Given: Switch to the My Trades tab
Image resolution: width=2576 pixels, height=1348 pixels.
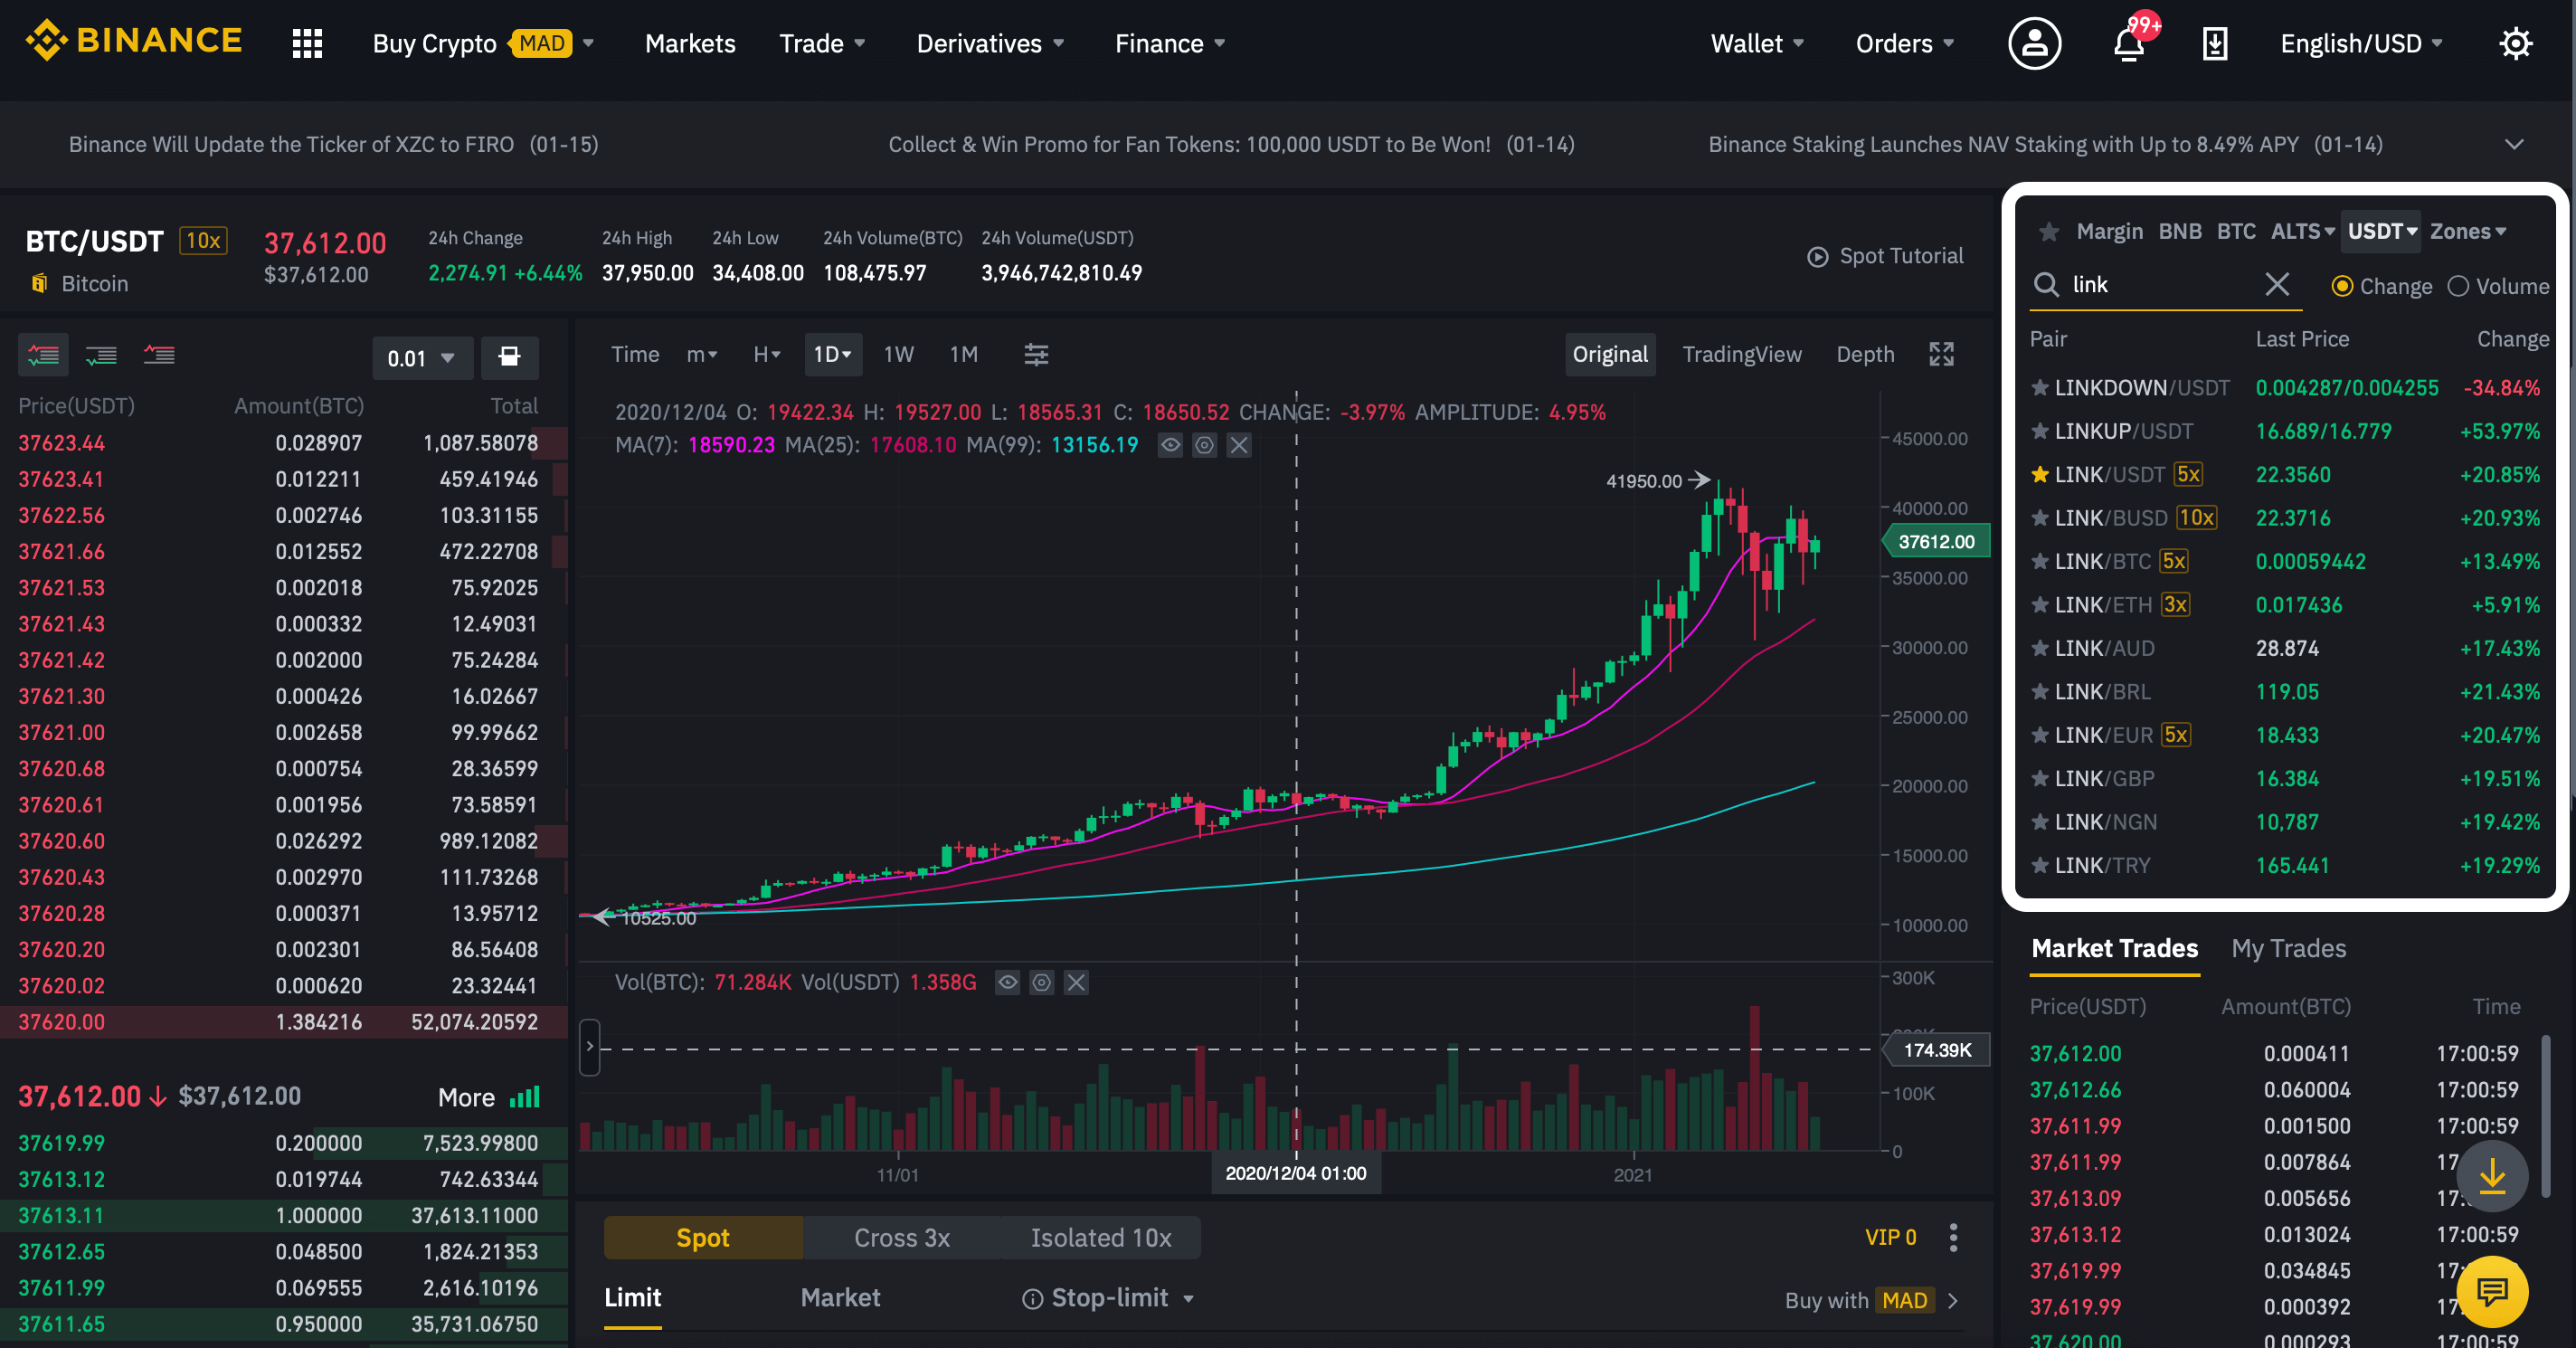Looking at the screenshot, I should (2288, 948).
